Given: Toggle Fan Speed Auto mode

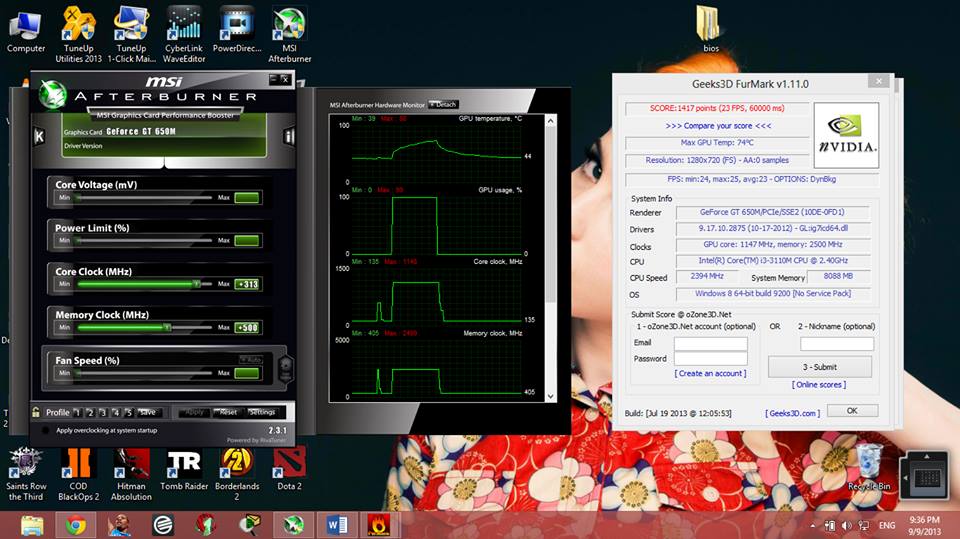Looking at the screenshot, I should coord(251,360).
